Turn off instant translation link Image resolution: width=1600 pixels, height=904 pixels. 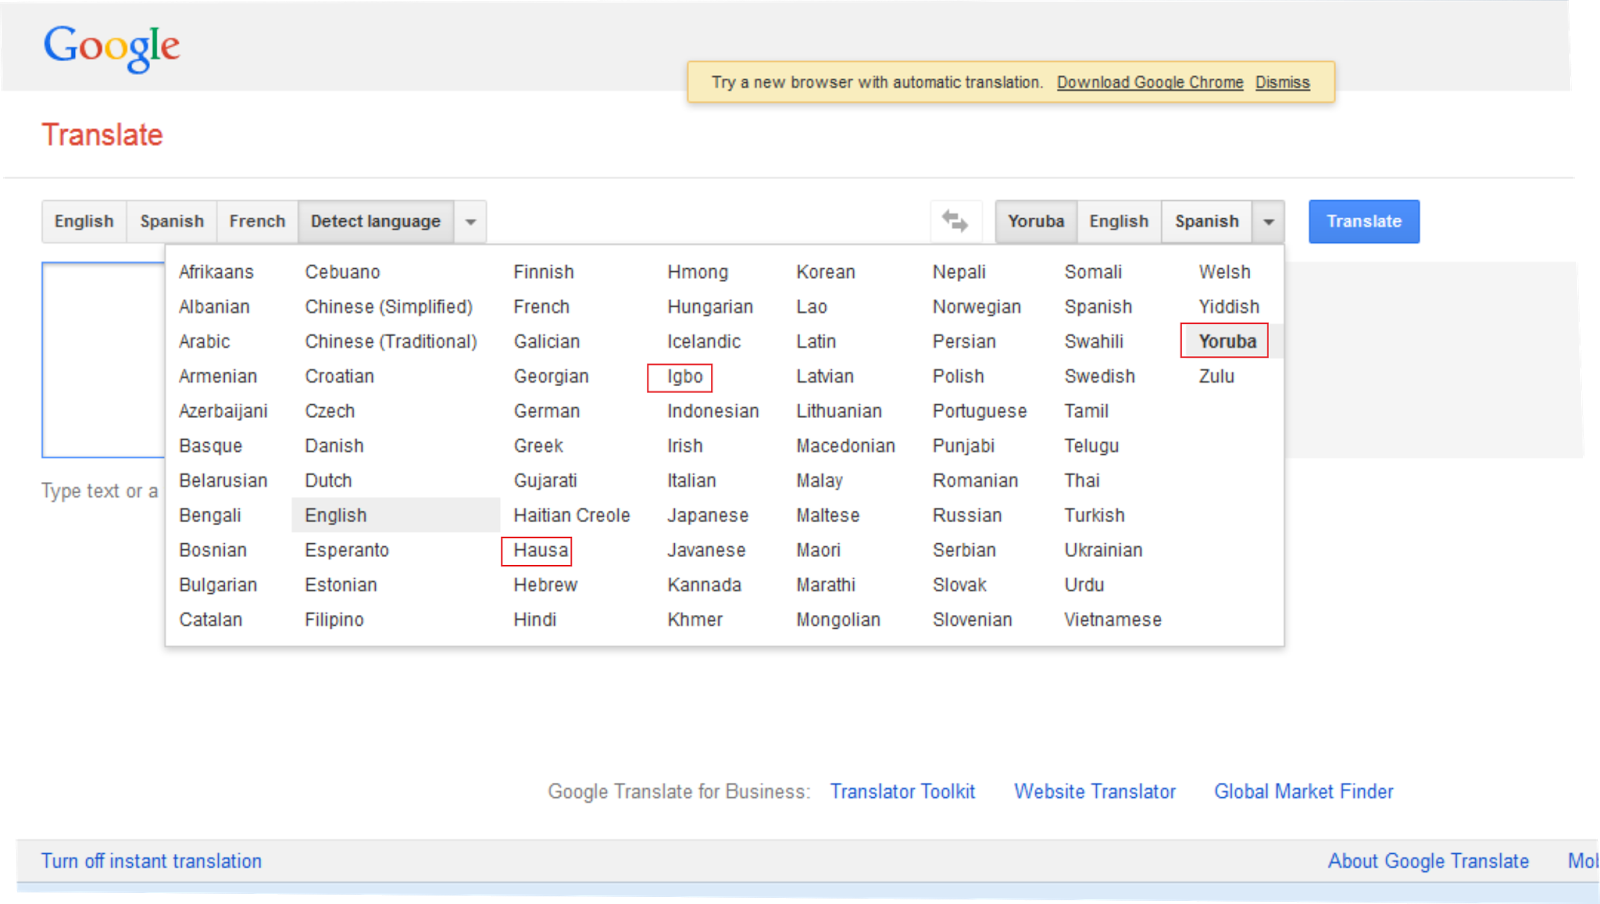tap(151, 861)
